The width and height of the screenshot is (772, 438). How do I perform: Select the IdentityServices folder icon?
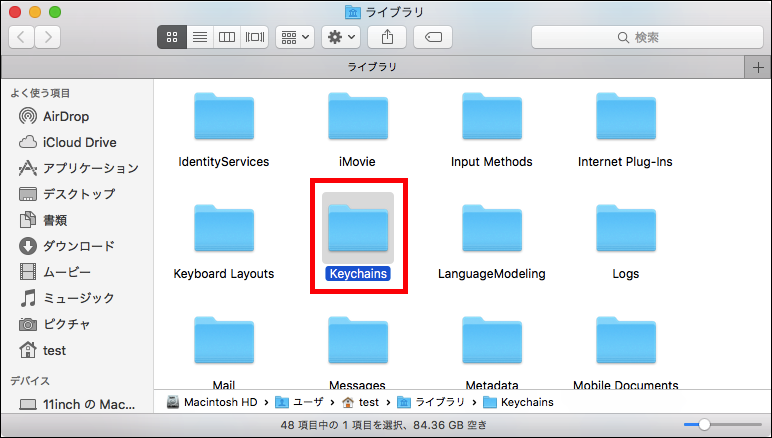coord(224,116)
